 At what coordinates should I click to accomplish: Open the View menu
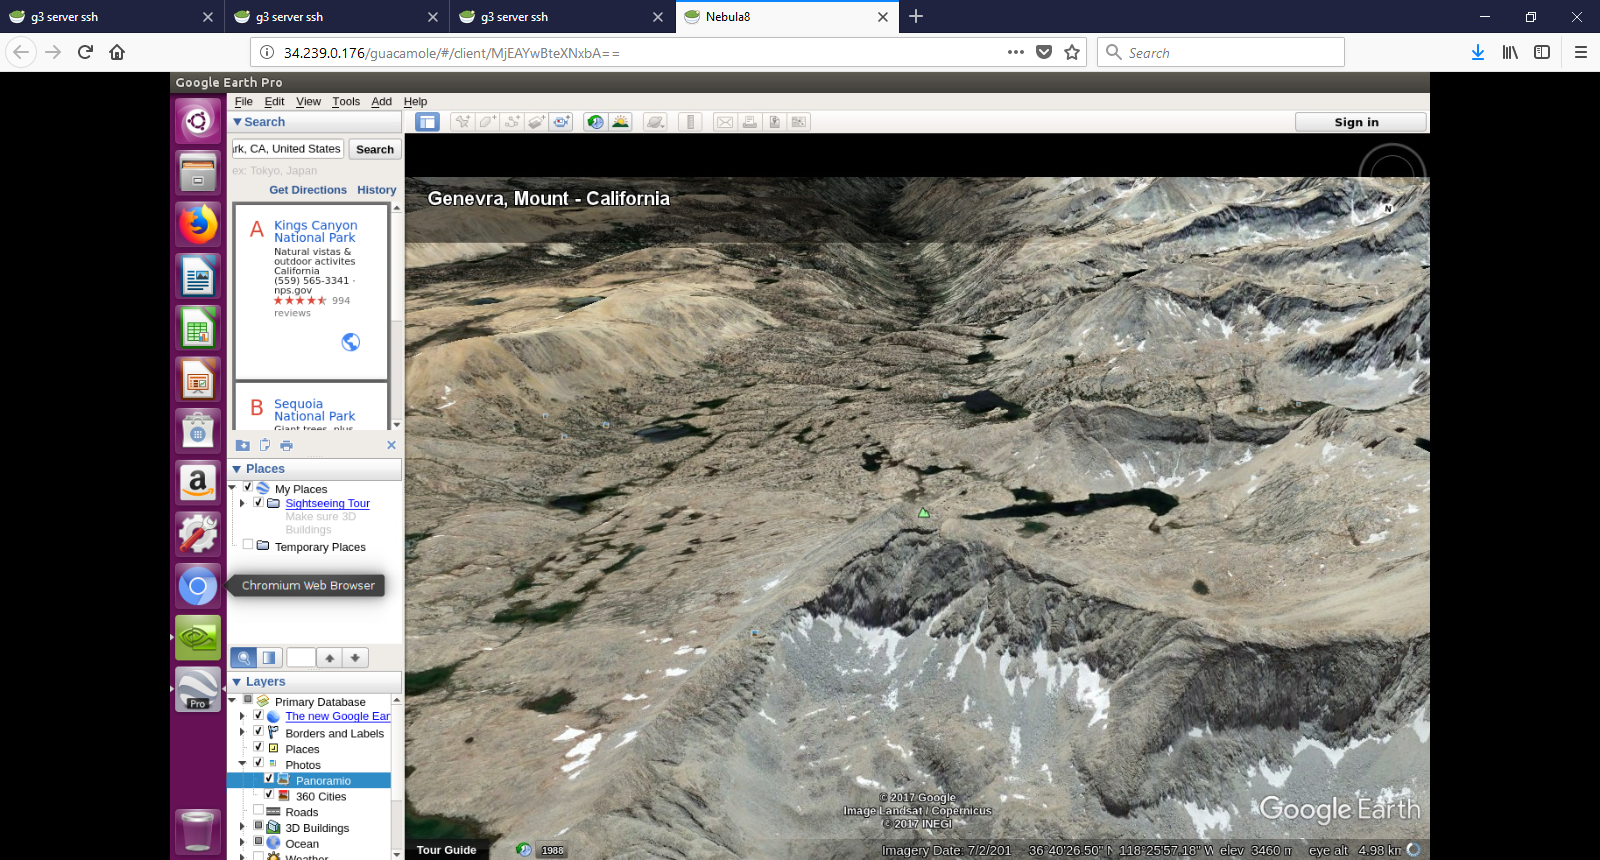pyautogui.click(x=308, y=102)
